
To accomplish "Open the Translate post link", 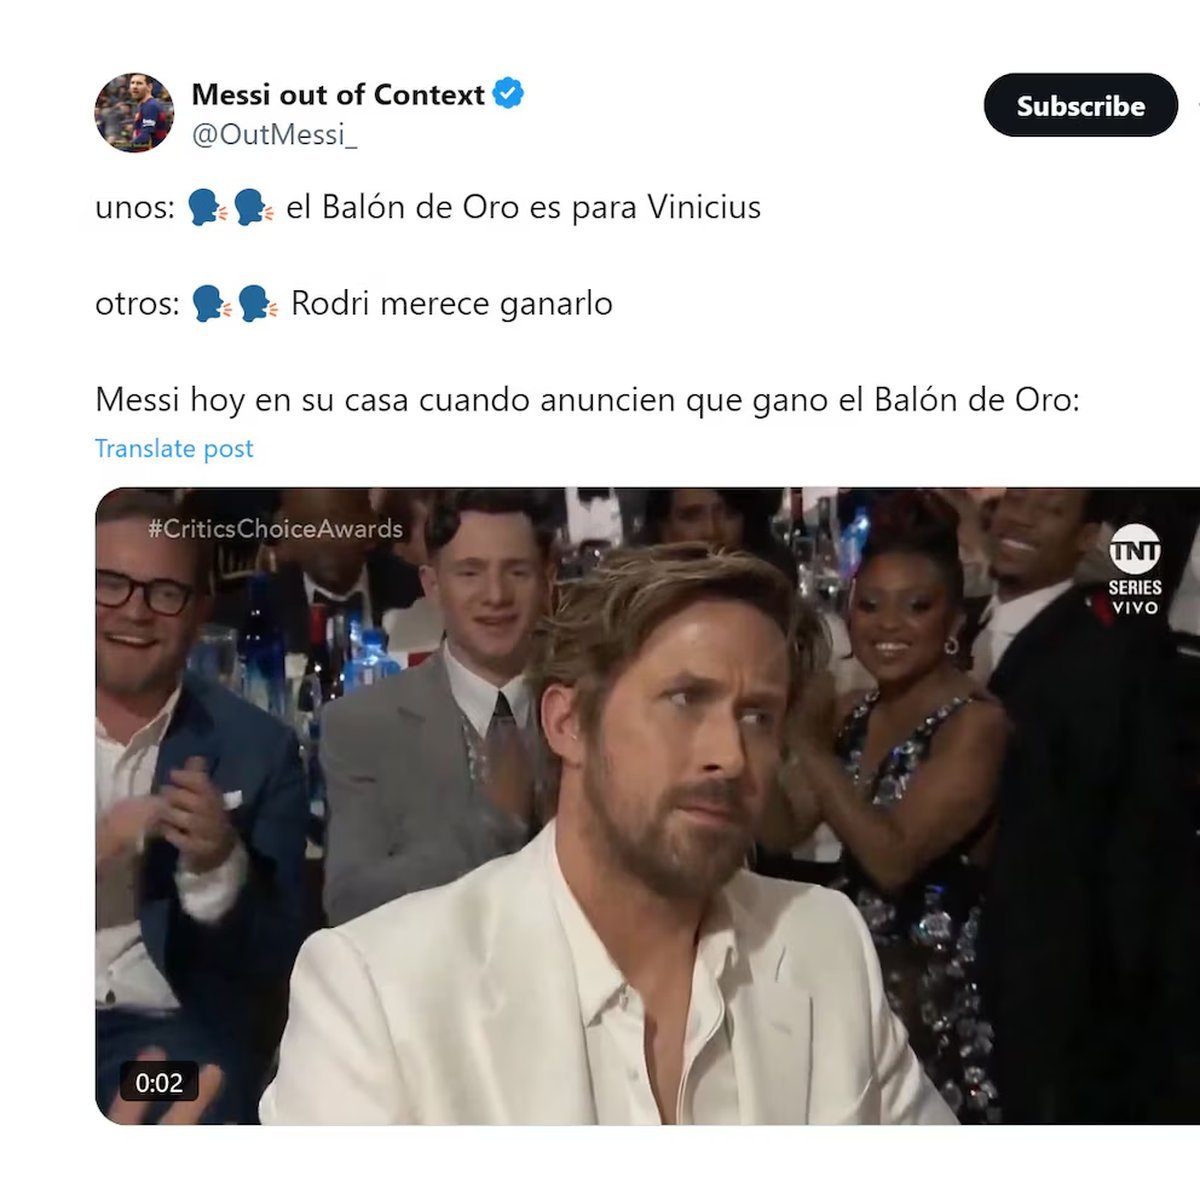I will click(174, 449).
